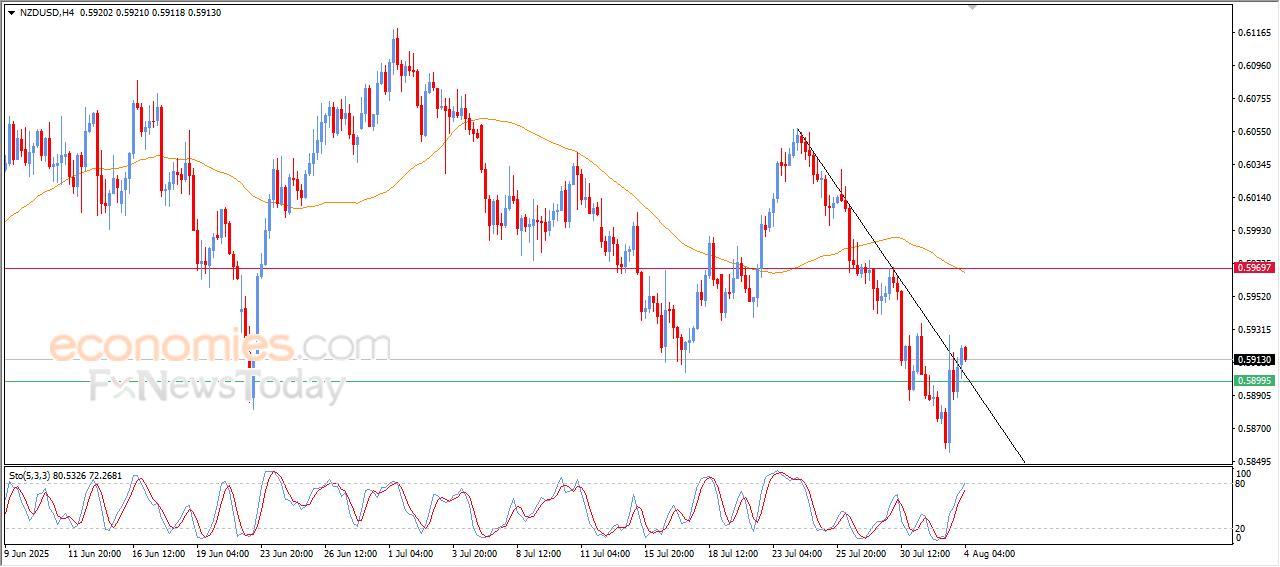1280x567 pixels.
Task: Click the 0.59315 price axis label
Action: click(1254, 330)
